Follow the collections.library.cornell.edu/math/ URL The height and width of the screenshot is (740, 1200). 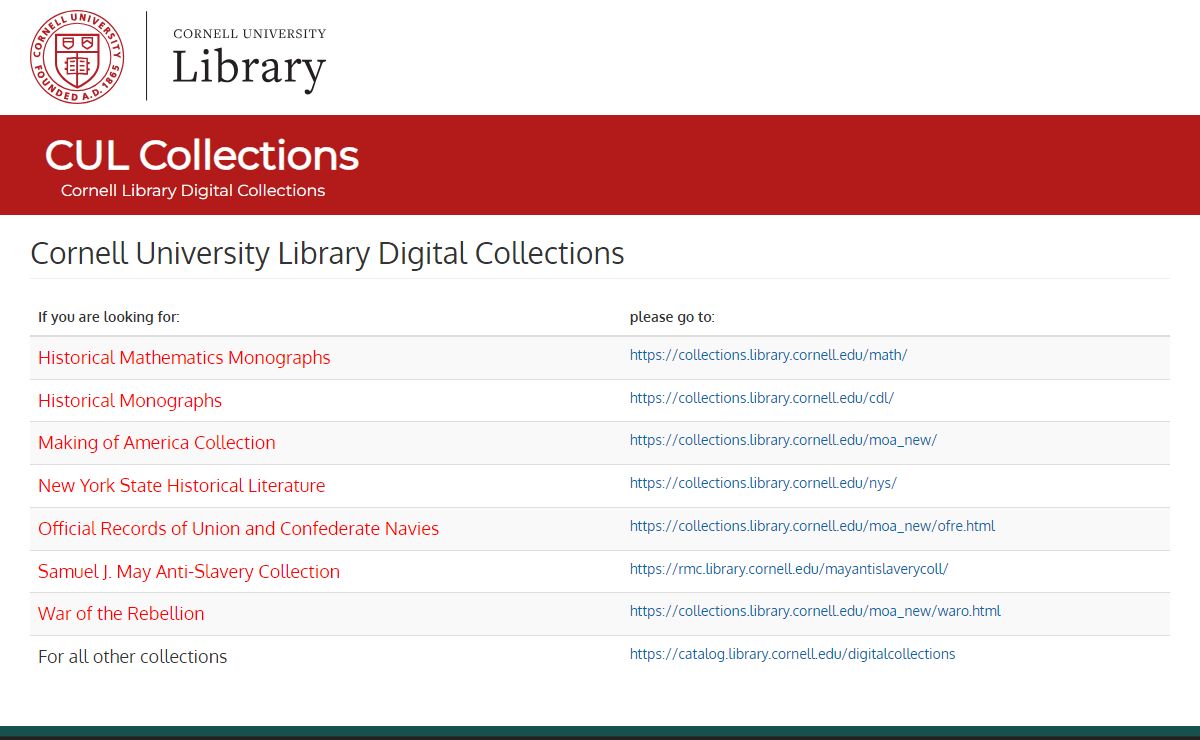pos(768,354)
